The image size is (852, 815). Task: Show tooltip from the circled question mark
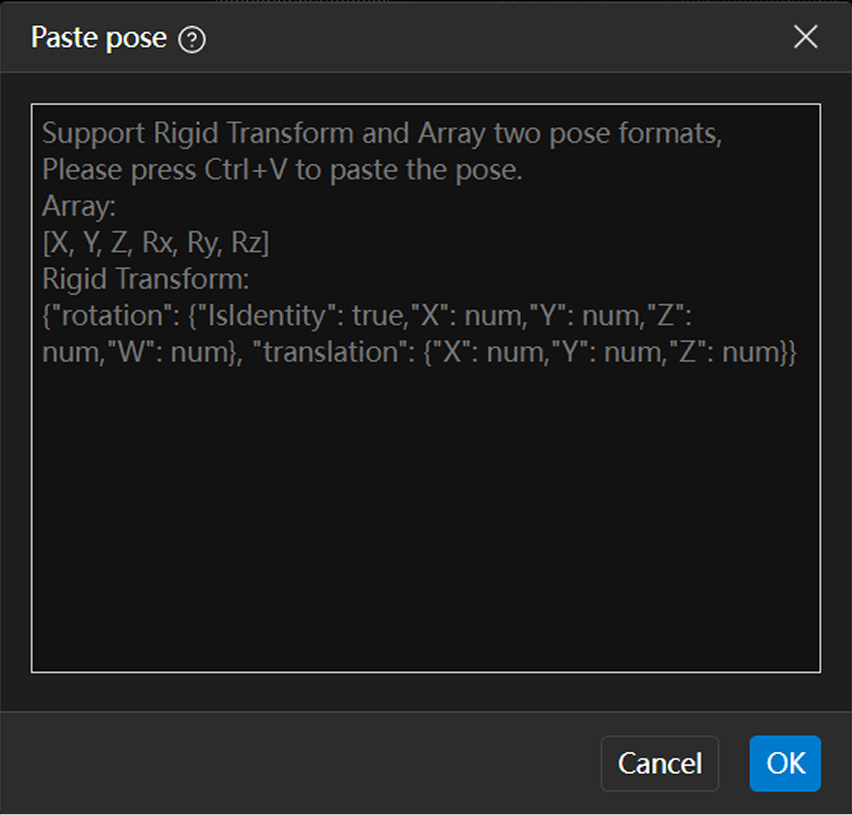pyautogui.click(x=192, y=39)
